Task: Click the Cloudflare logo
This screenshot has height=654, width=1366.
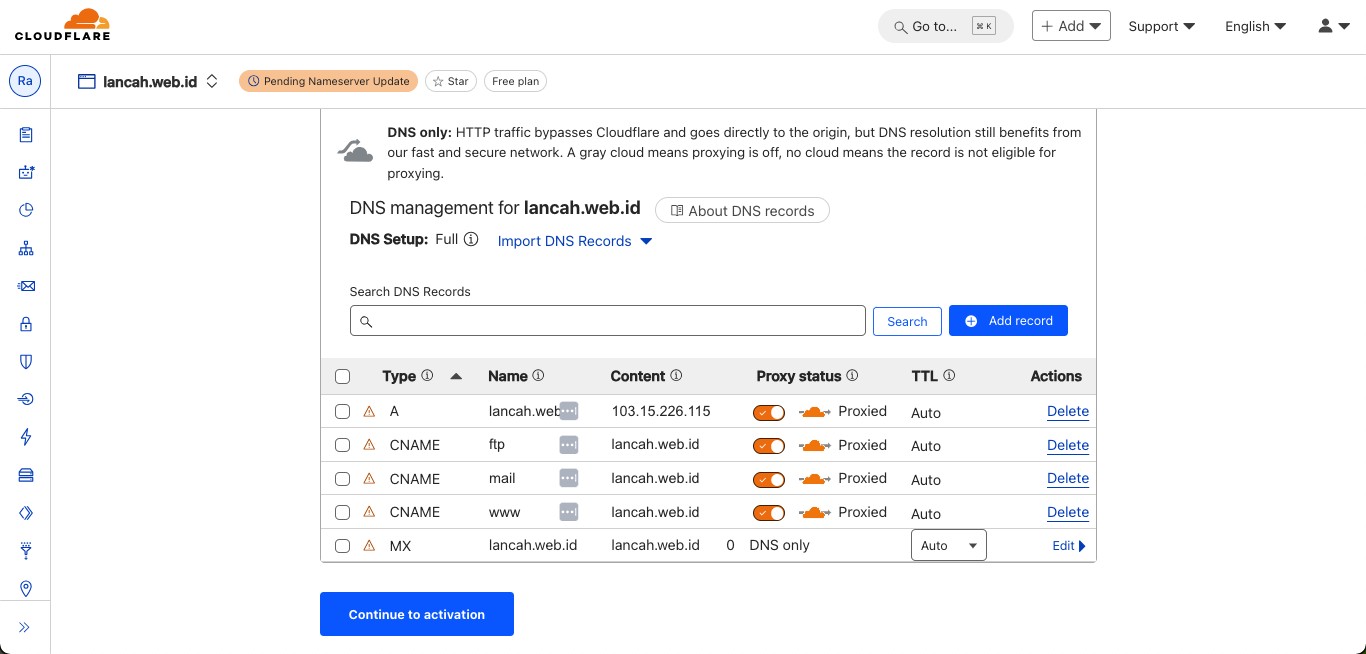Action: tap(62, 26)
